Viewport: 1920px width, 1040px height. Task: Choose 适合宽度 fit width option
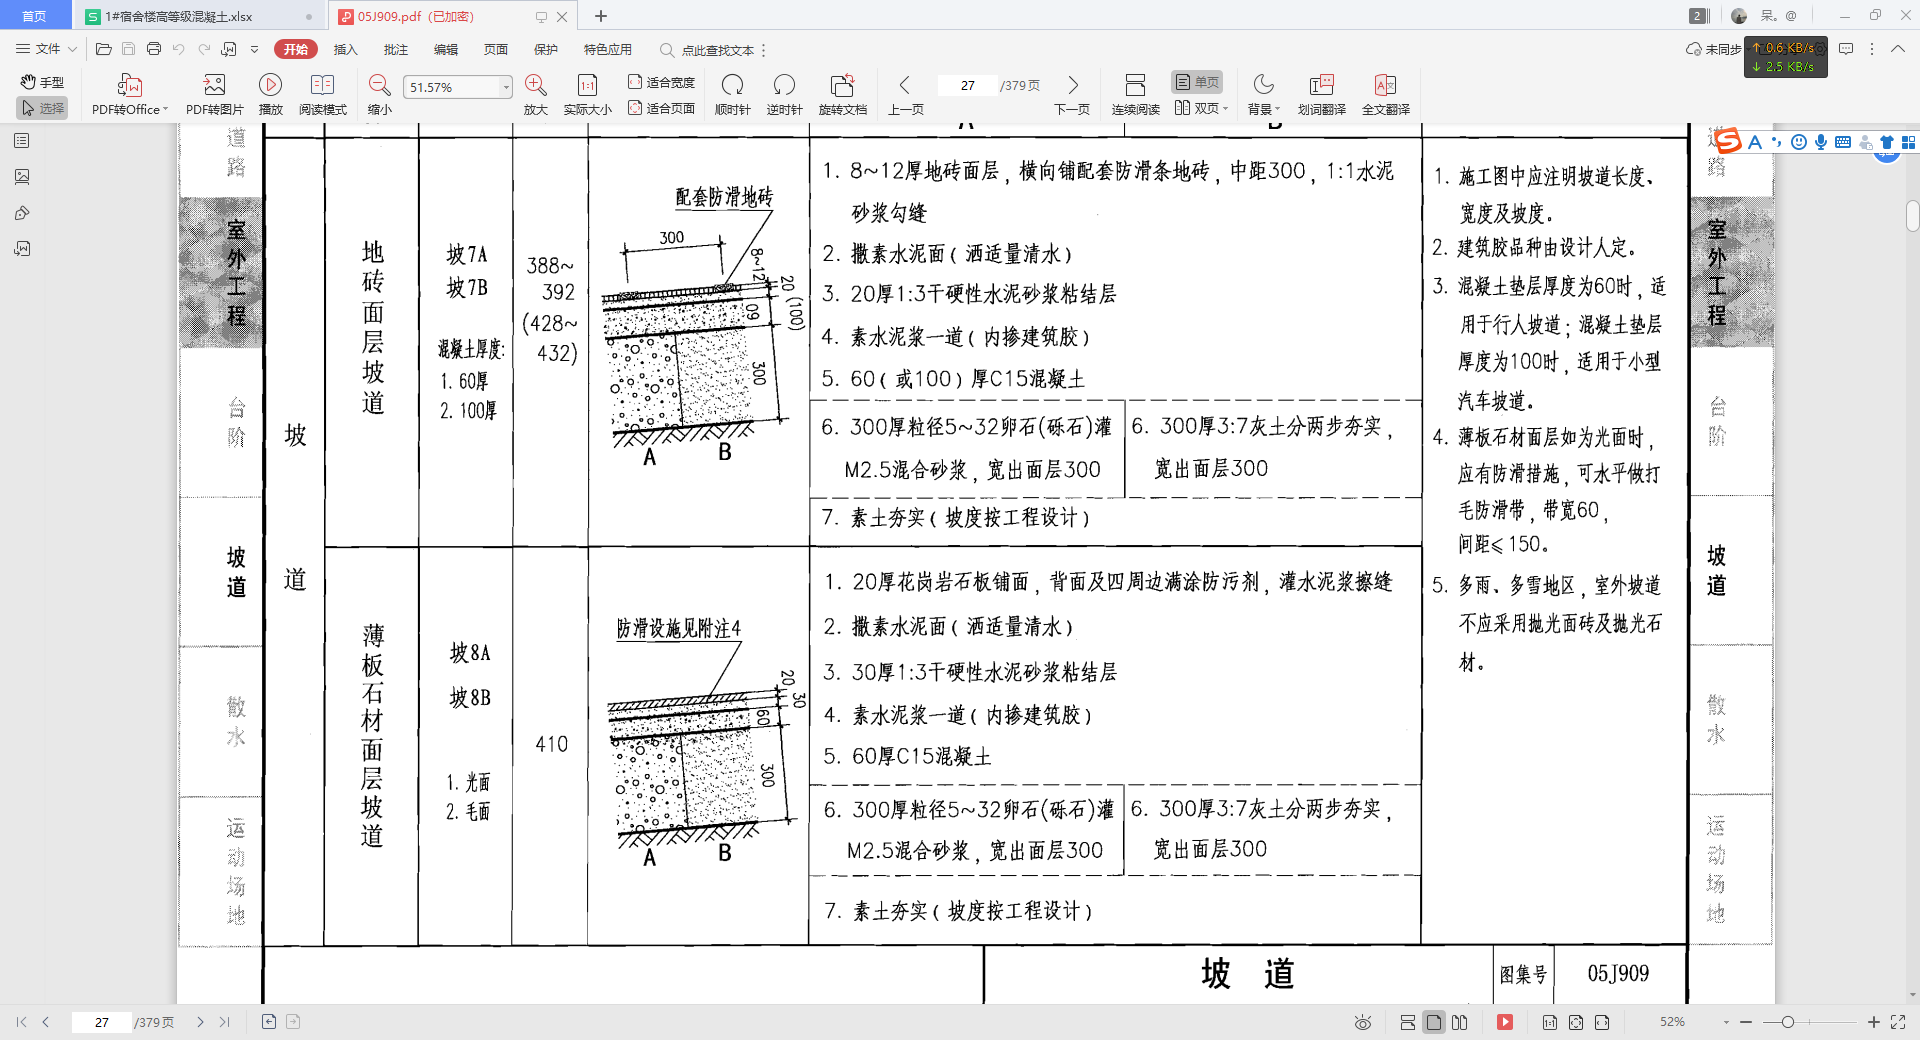coord(661,82)
